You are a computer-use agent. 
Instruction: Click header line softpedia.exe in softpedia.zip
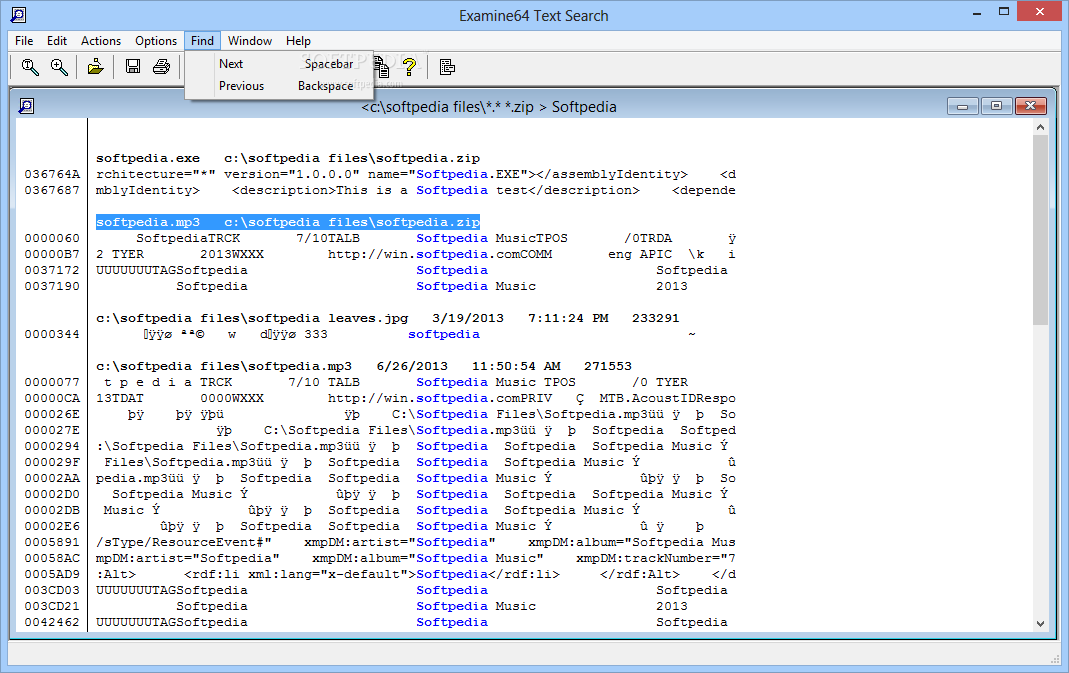click(288, 158)
